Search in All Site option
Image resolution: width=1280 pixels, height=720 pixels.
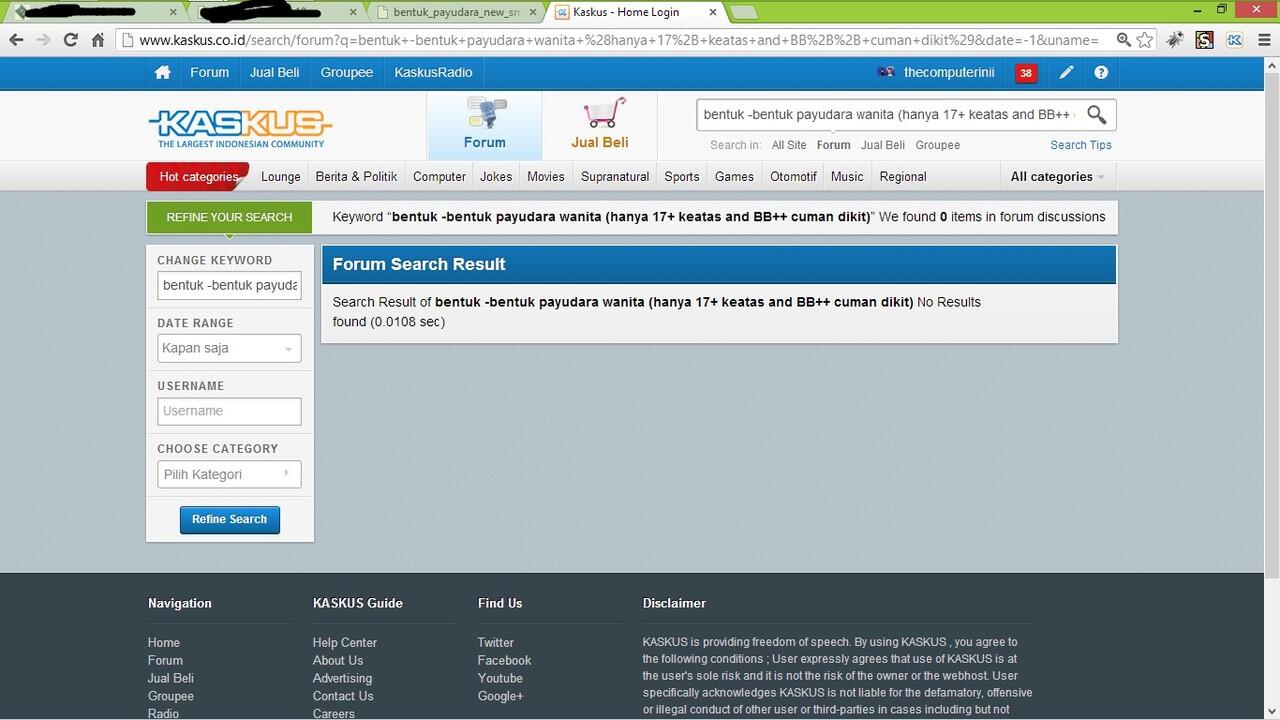pos(789,145)
